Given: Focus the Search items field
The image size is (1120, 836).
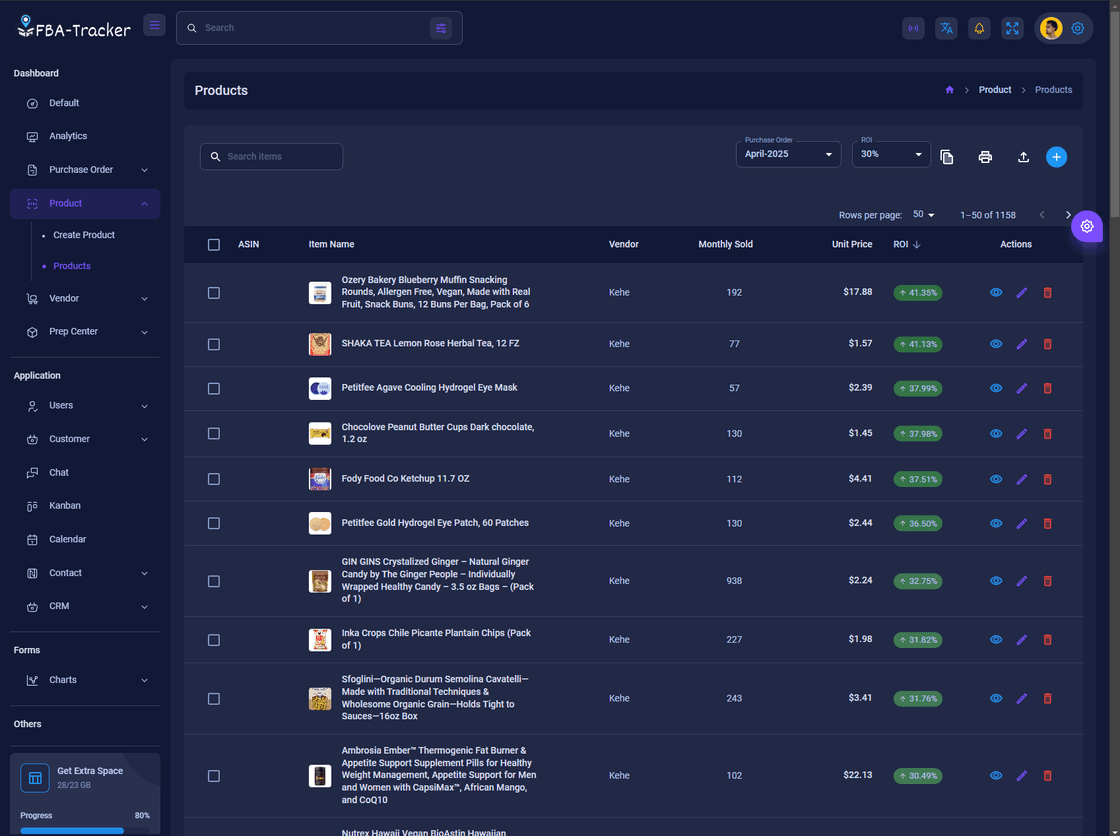Looking at the screenshot, I should pos(271,157).
